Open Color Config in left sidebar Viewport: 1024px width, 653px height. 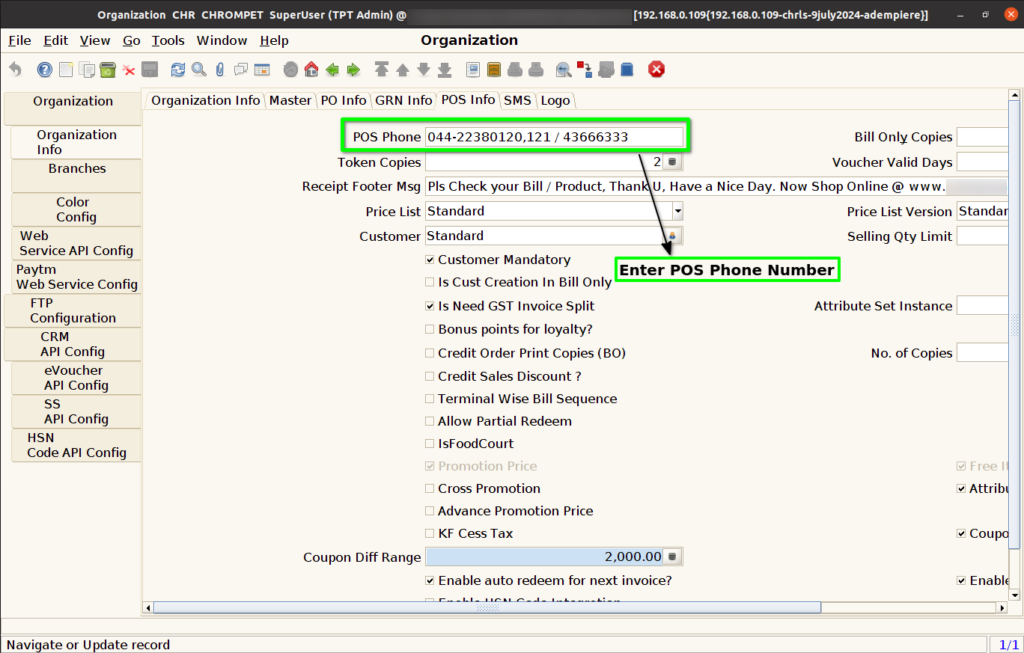click(76, 210)
